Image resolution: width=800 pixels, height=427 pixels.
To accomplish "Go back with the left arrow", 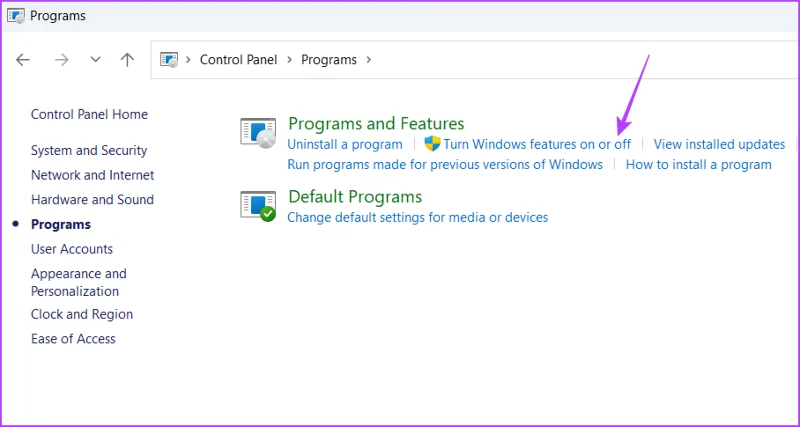I will pos(23,60).
